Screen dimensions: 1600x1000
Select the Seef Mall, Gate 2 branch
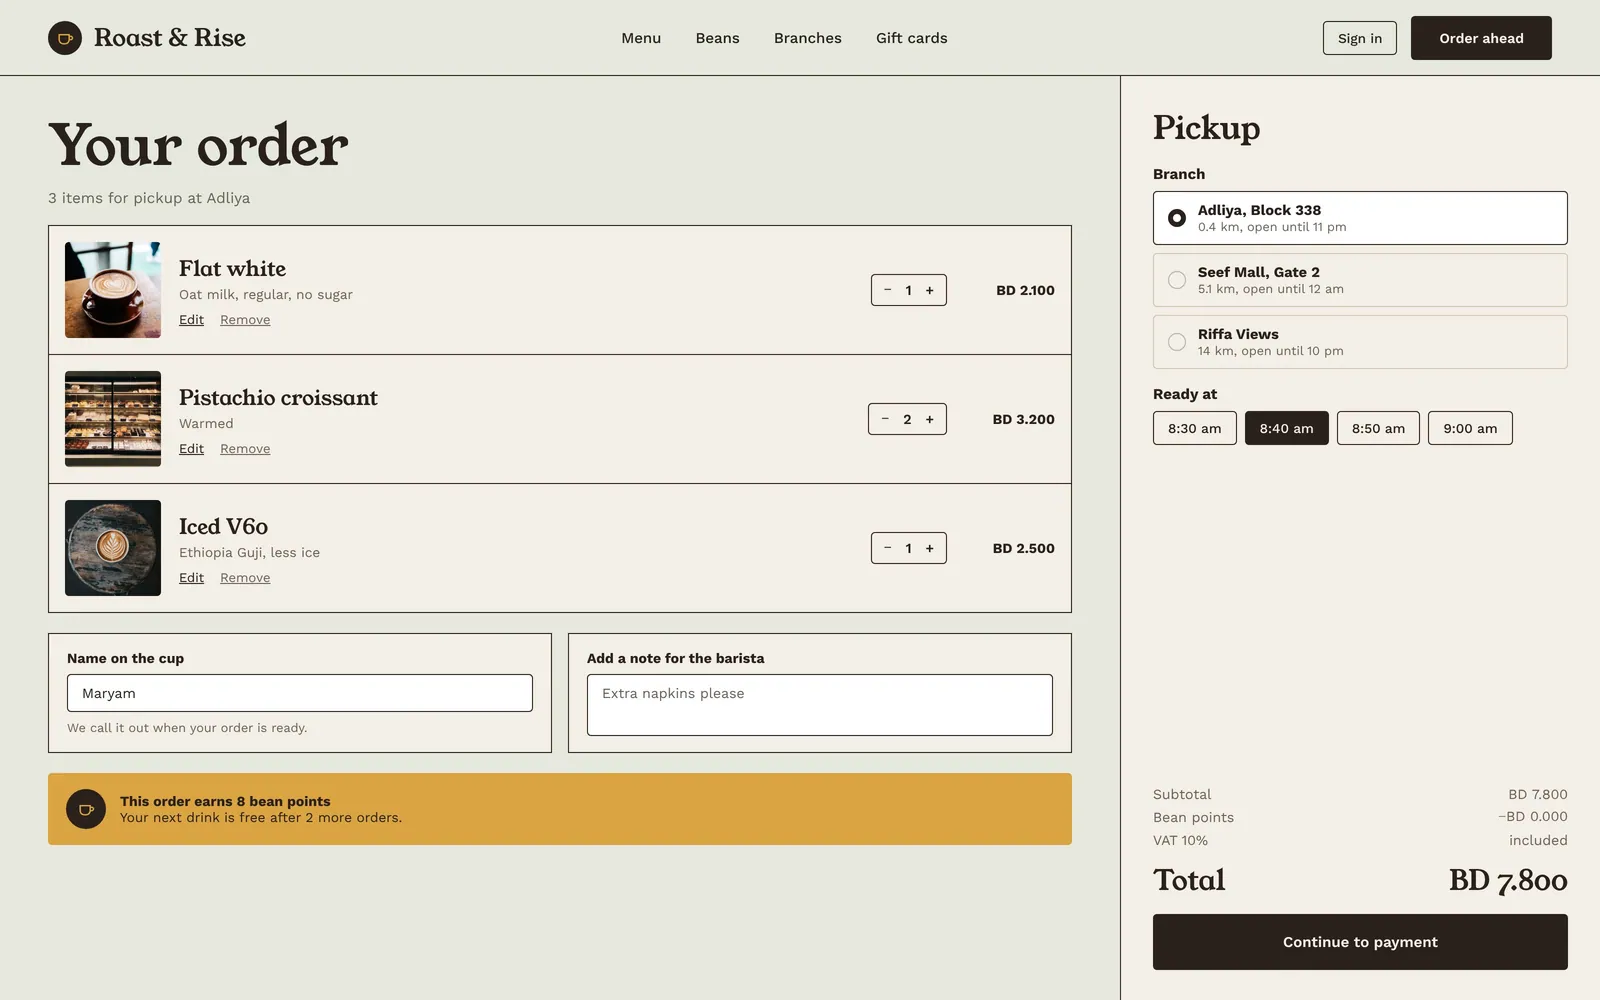pyautogui.click(x=1360, y=280)
